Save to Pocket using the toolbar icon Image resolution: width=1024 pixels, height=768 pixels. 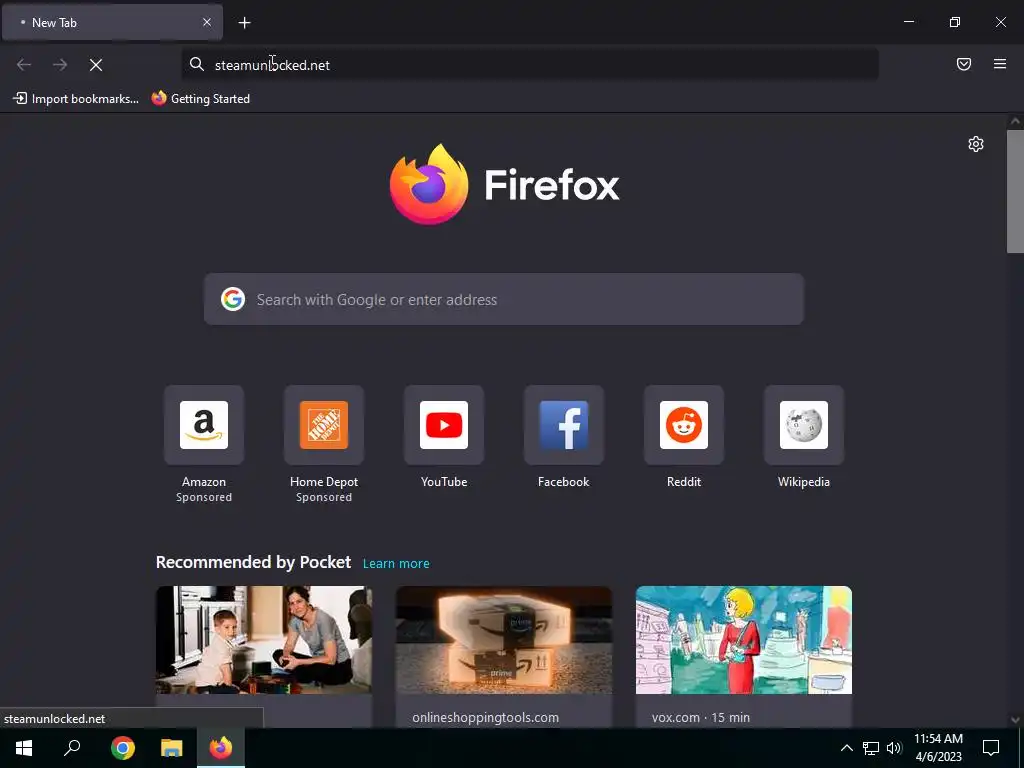[x=964, y=64]
